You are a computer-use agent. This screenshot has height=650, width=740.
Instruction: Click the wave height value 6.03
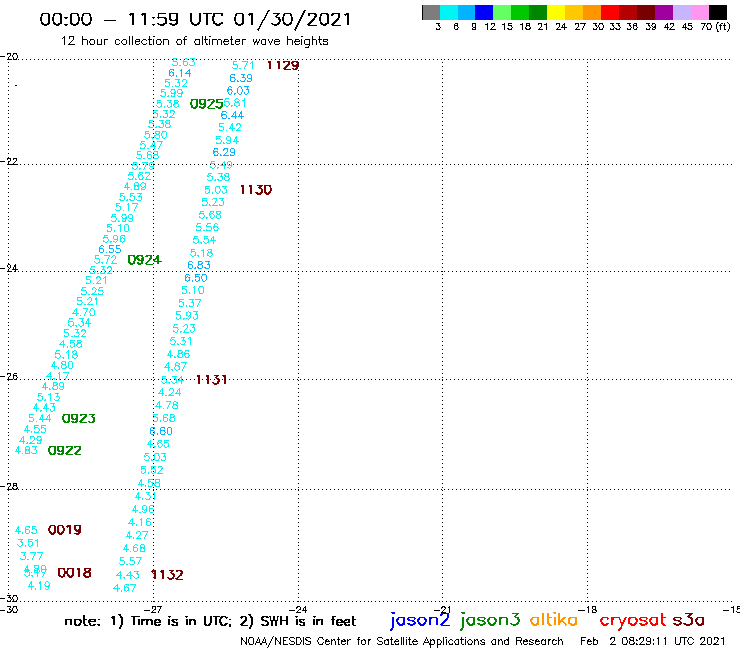click(x=238, y=90)
